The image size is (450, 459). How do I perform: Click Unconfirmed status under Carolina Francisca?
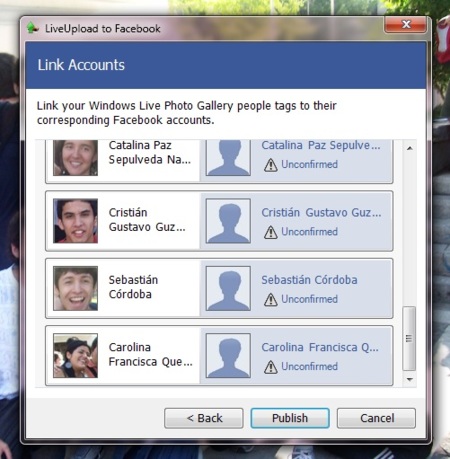click(x=309, y=366)
